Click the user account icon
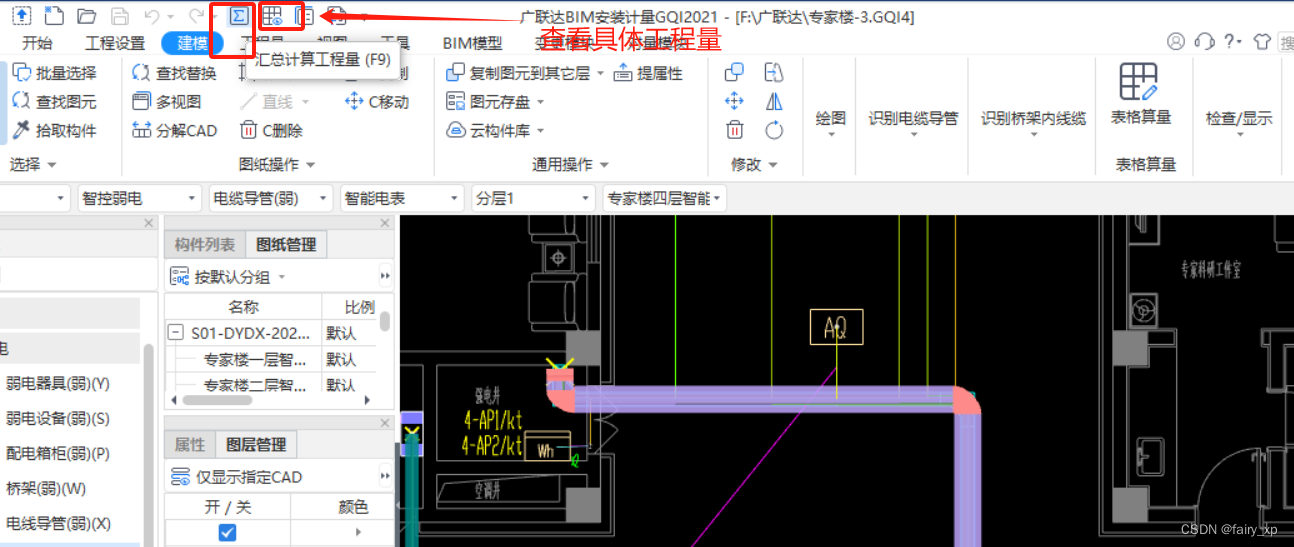This screenshot has height=547, width=1294. point(1176,41)
